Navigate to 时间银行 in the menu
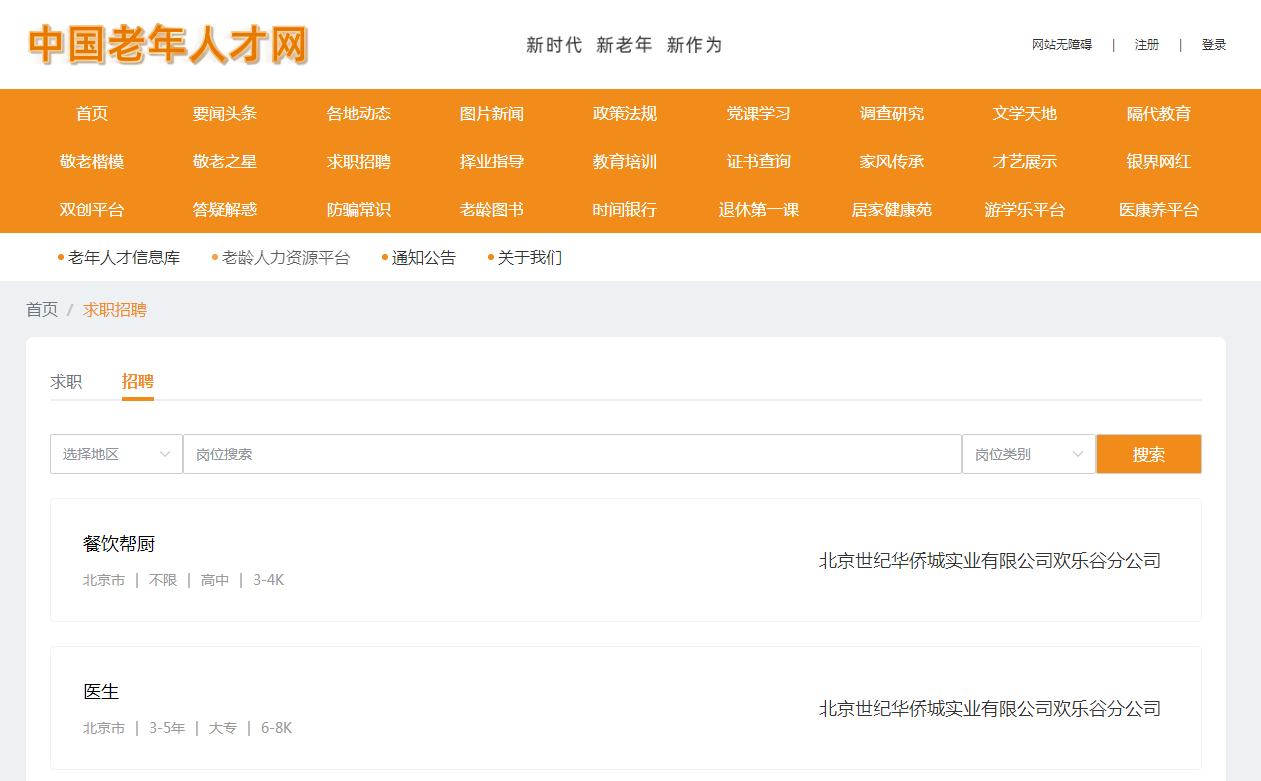1261x781 pixels. click(624, 210)
